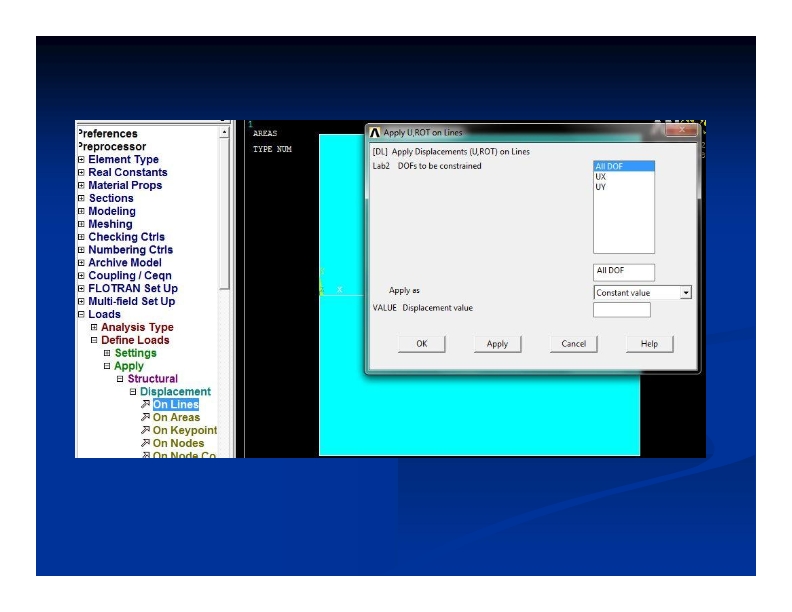Close the Apply U,ROT on Lines dialog
Image resolution: width=792 pixels, height=612 pixels.
[681, 131]
